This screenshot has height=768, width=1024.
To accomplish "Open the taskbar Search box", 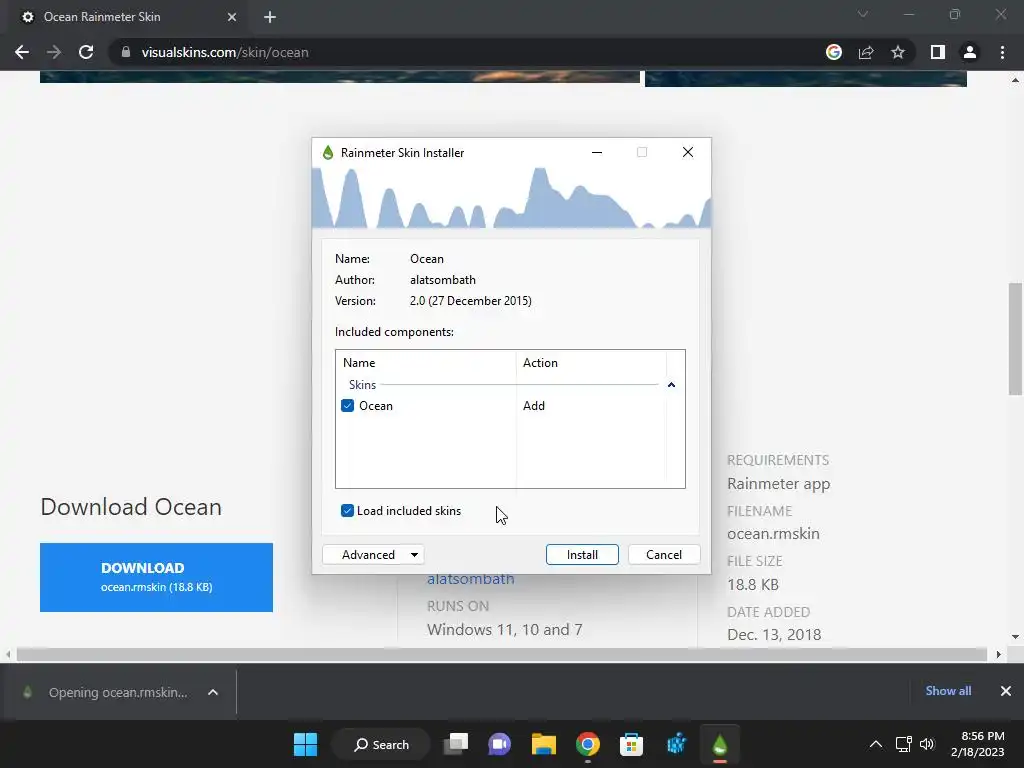I will coord(381,744).
